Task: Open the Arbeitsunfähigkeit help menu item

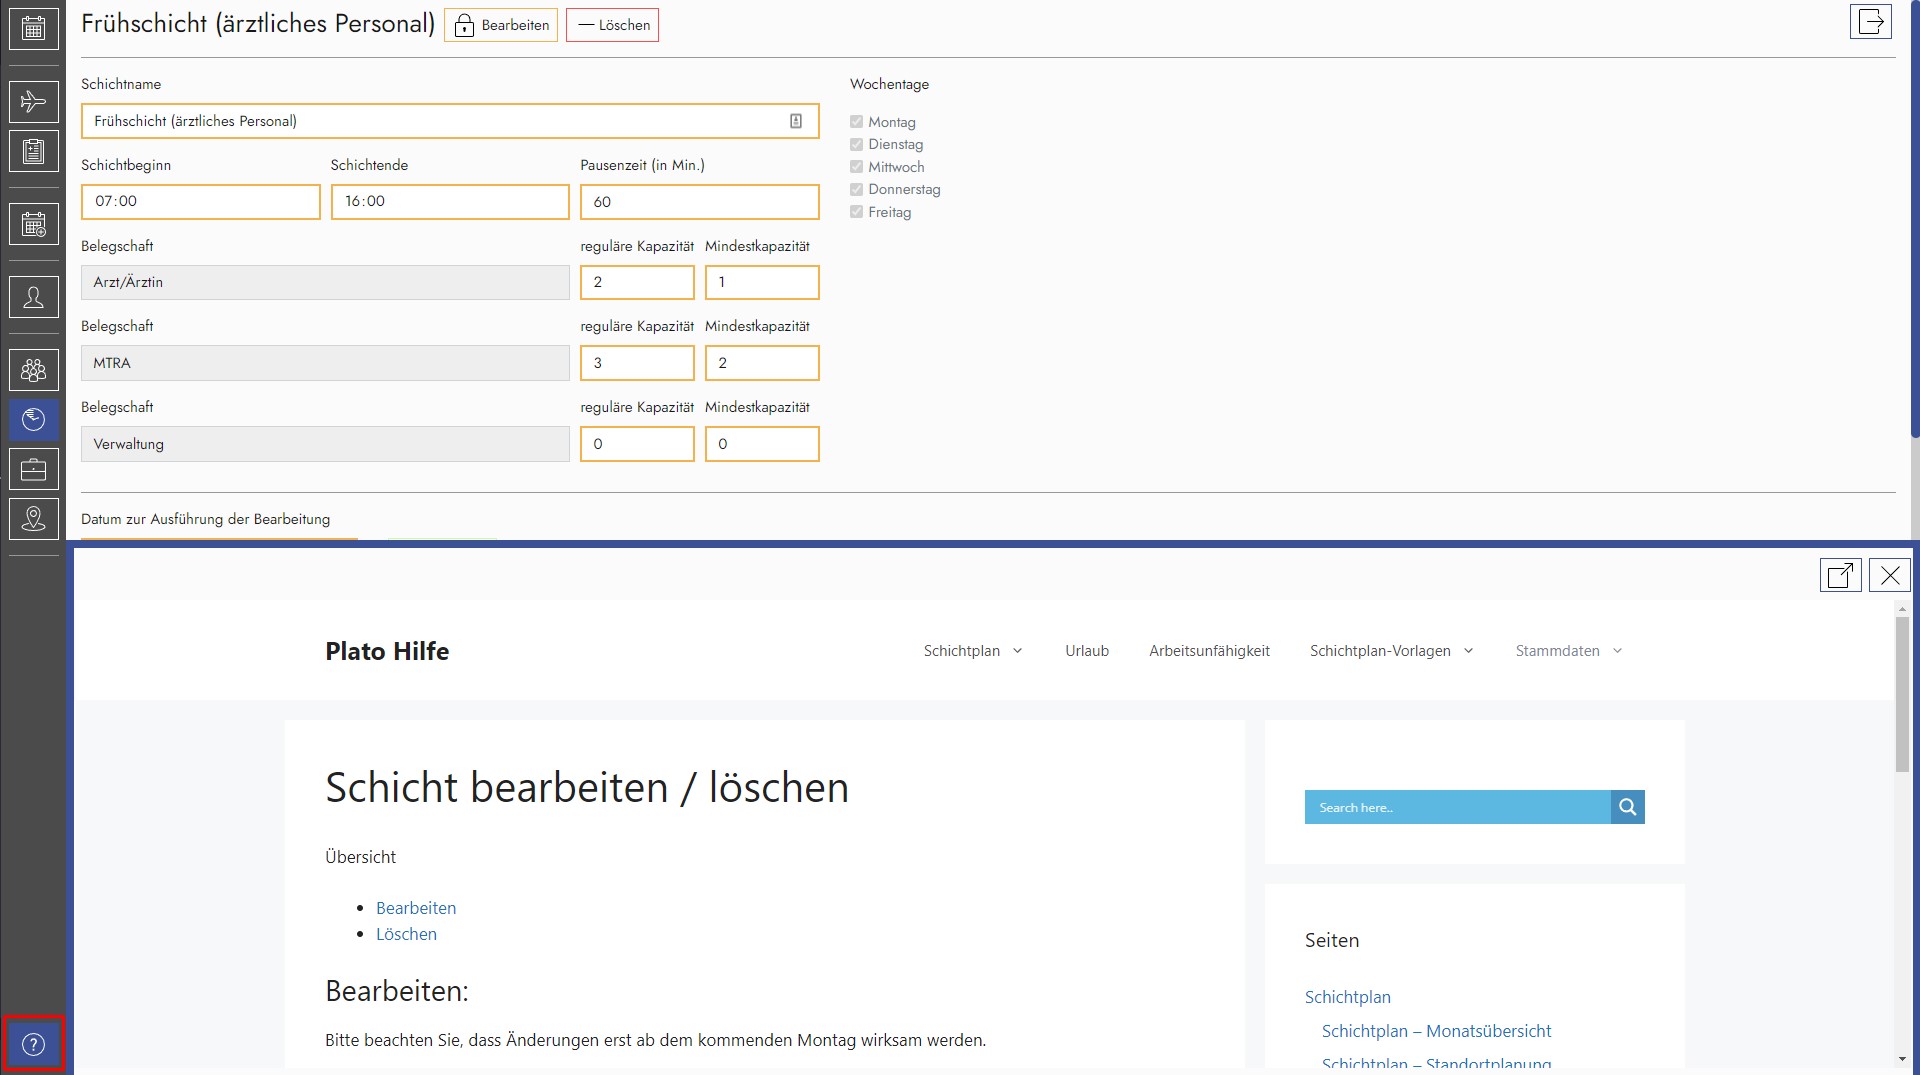Action: click(1209, 651)
